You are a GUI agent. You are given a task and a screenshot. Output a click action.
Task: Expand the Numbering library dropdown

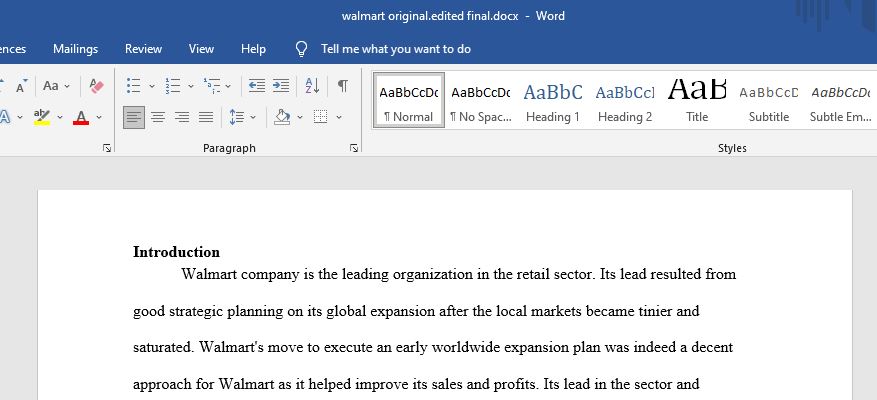click(x=191, y=86)
